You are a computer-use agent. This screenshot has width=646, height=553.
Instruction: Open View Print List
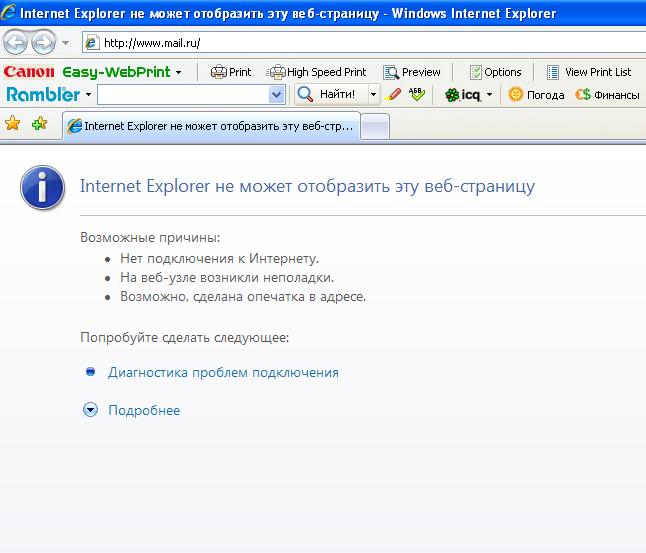click(589, 72)
